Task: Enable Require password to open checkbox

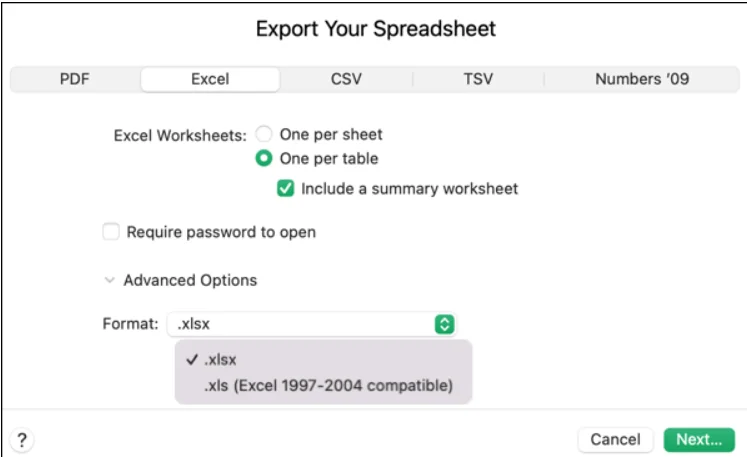Action: [111, 232]
